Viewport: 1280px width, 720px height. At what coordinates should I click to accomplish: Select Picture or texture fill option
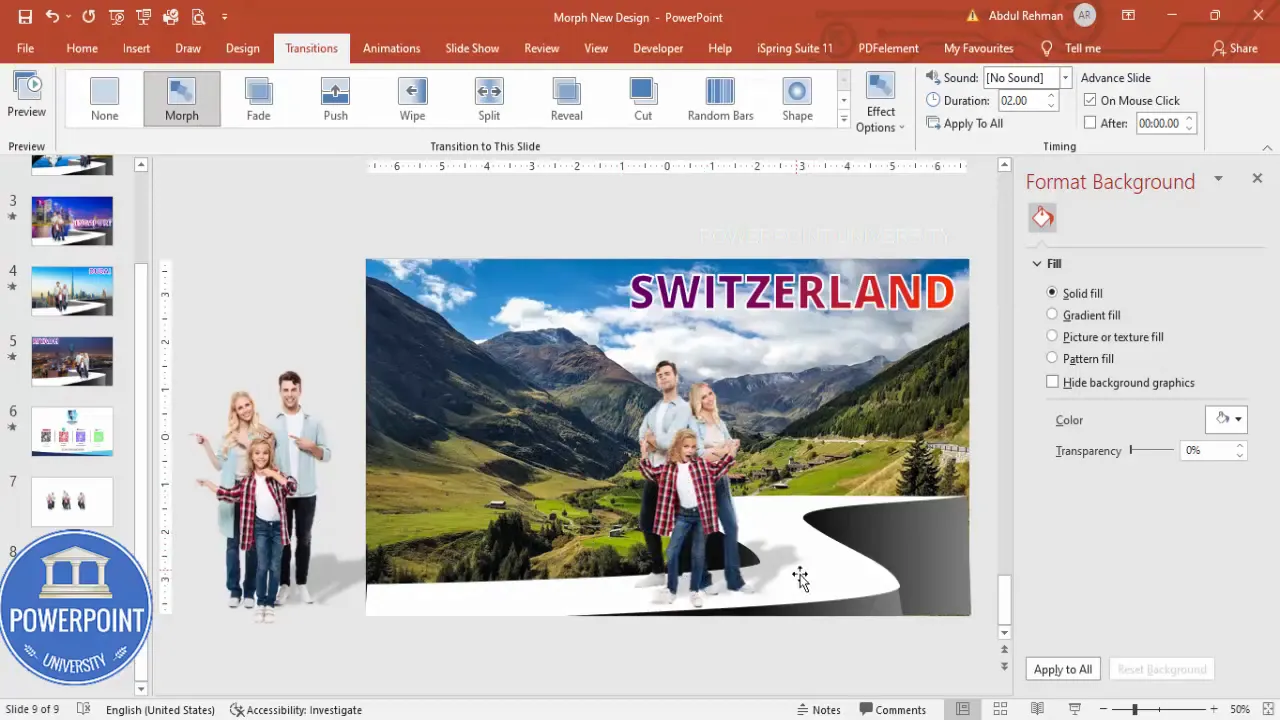pyautogui.click(x=1052, y=337)
